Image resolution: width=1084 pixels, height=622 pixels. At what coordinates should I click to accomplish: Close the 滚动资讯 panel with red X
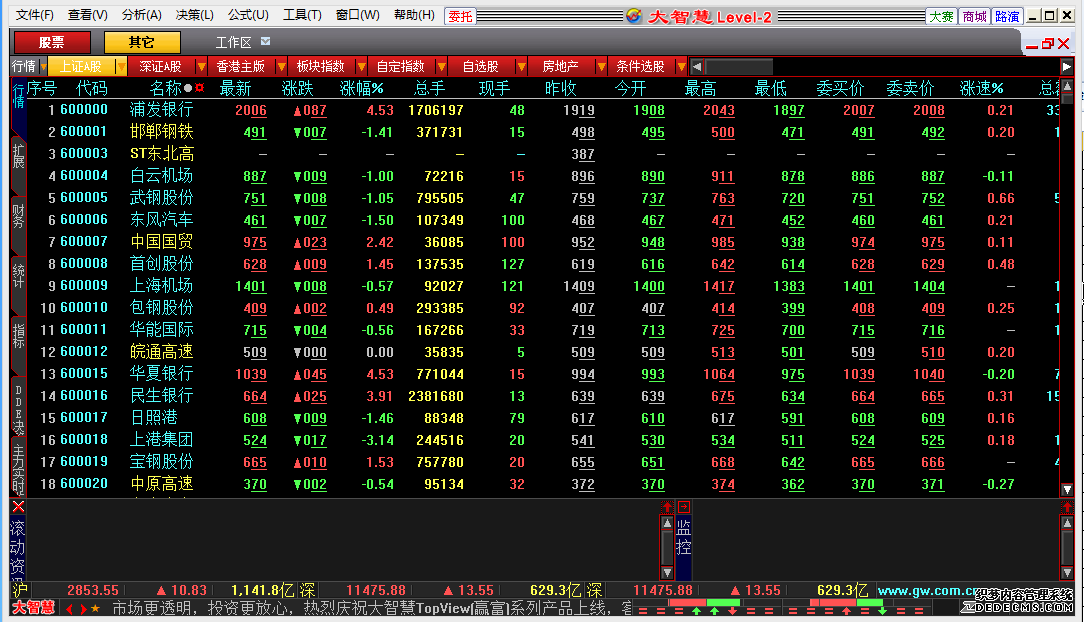[x=19, y=507]
